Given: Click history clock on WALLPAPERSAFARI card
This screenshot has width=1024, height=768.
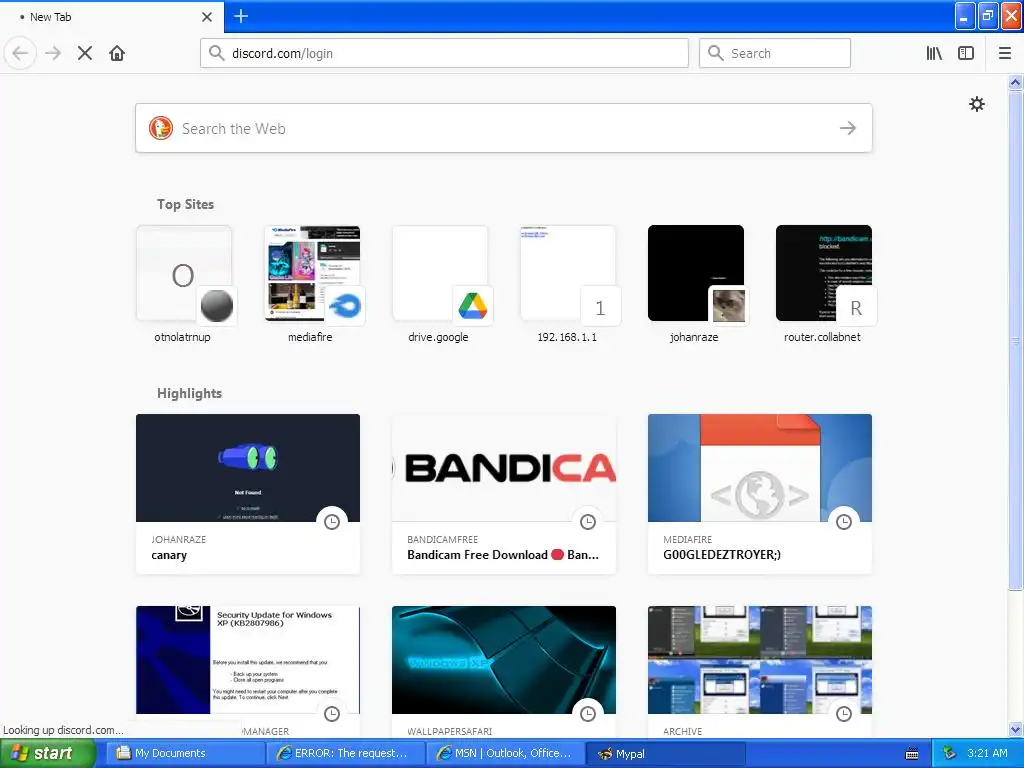Looking at the screenshot, I should pyautogui.click(x=588, y=714).
